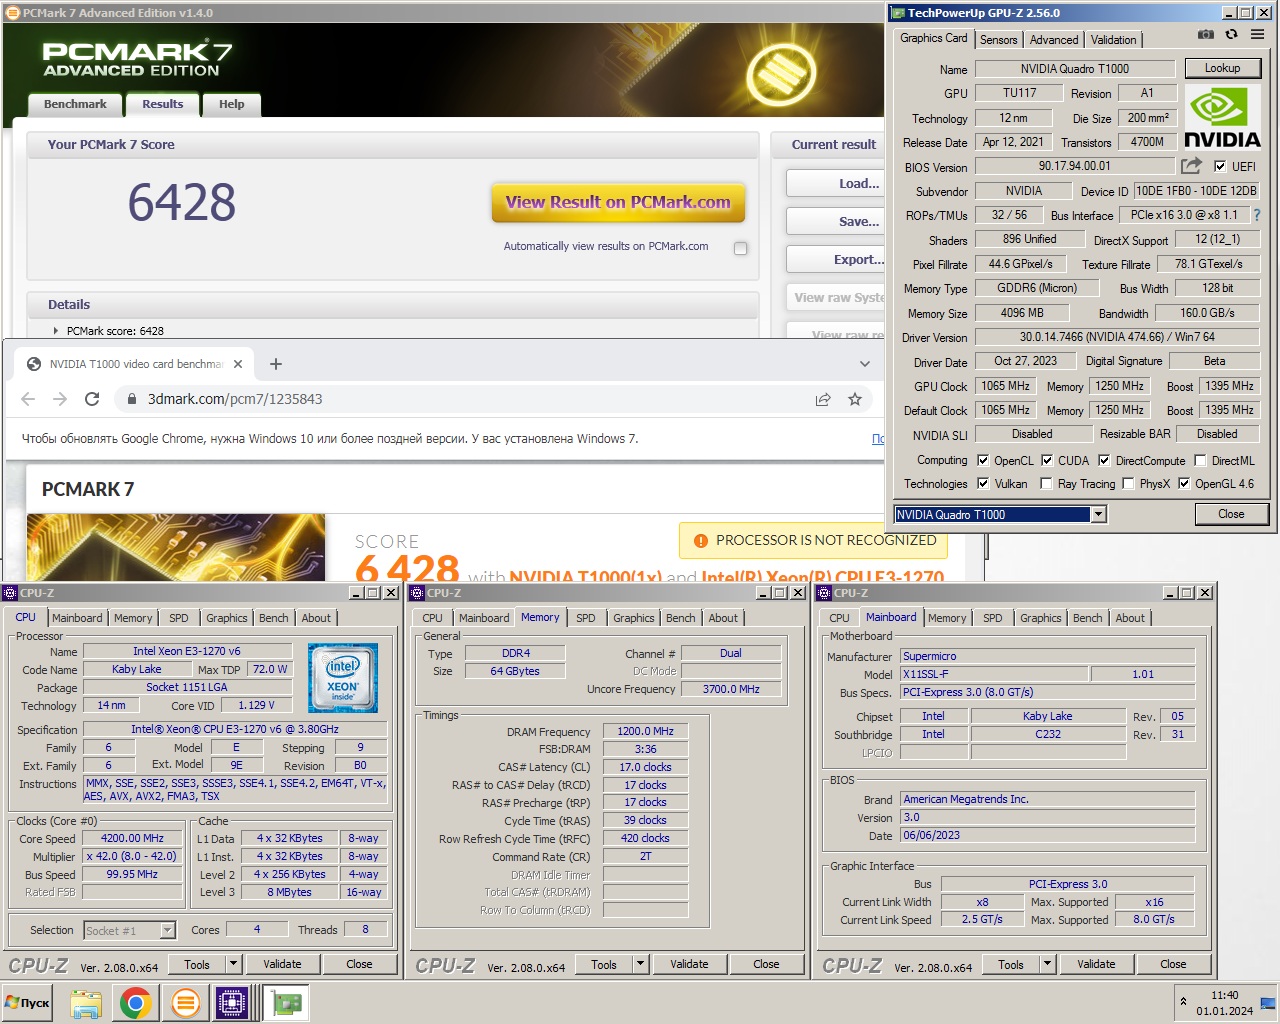Click PCMark Export... button
The width and height of the screenshot is (1280, 1024).
pos(836,259)
